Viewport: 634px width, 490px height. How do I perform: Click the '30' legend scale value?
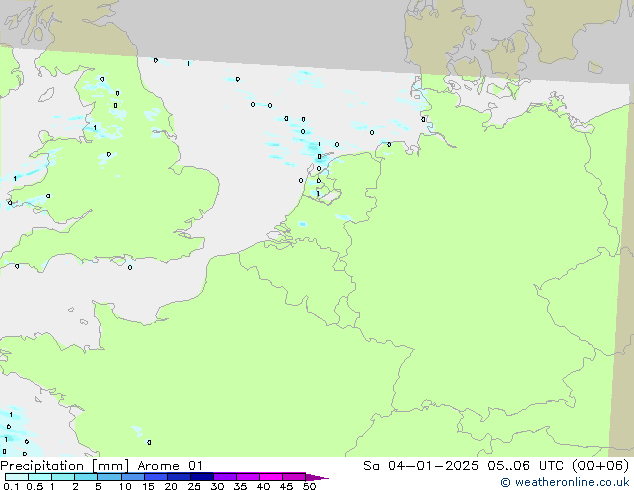[x=217, y=486]
